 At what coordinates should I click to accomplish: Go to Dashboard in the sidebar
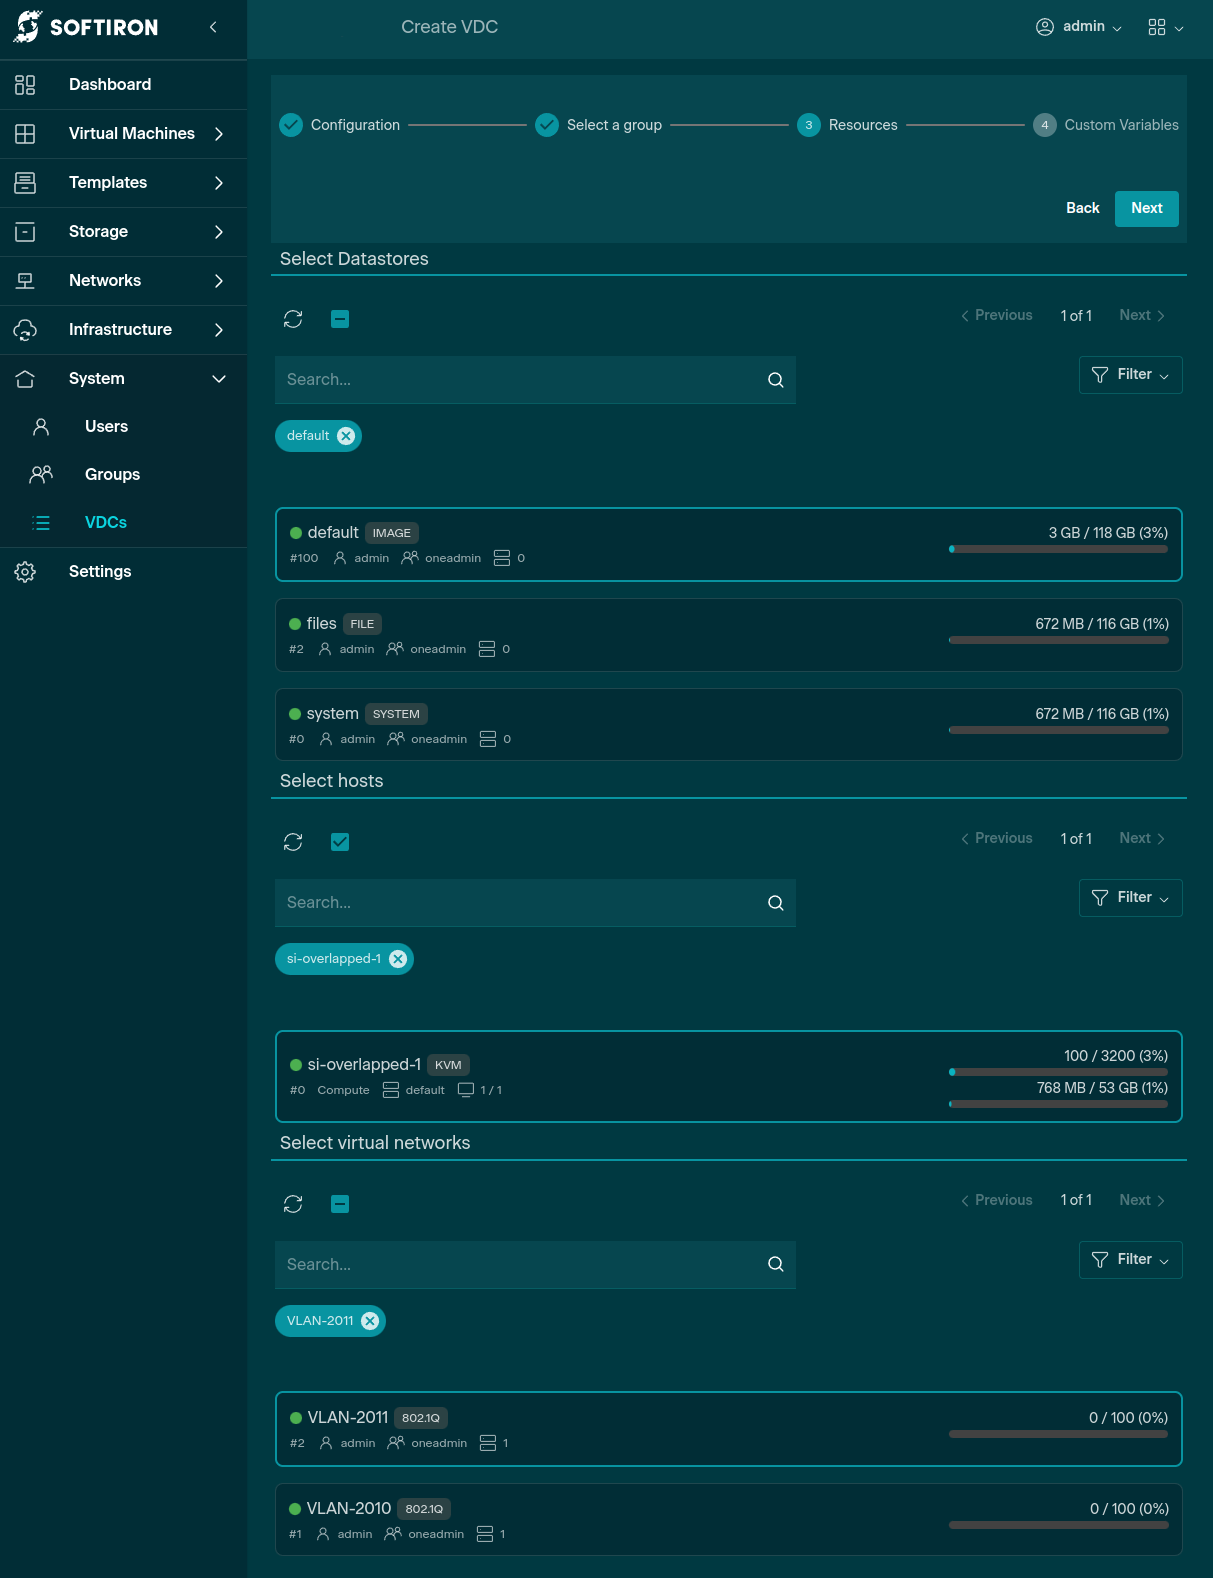point(110,85)
